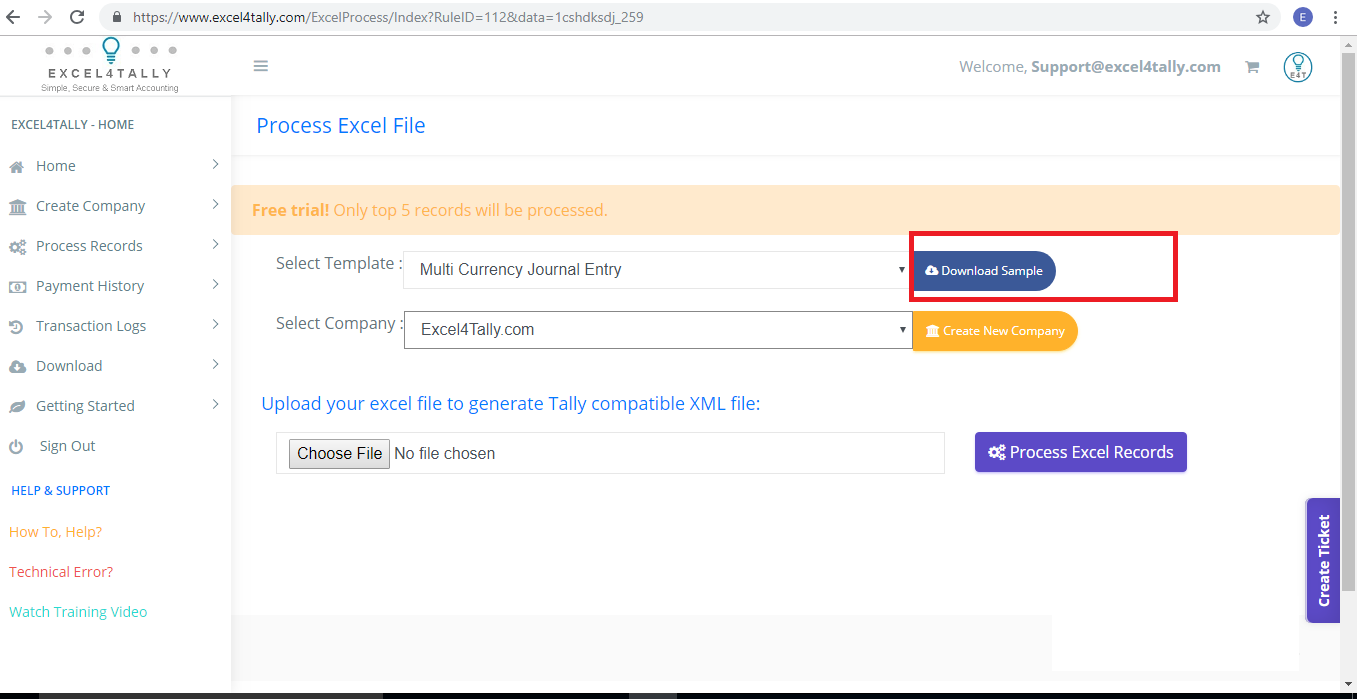
Task: Click the Transaction Logs history icon
Action: click(17, 327)
